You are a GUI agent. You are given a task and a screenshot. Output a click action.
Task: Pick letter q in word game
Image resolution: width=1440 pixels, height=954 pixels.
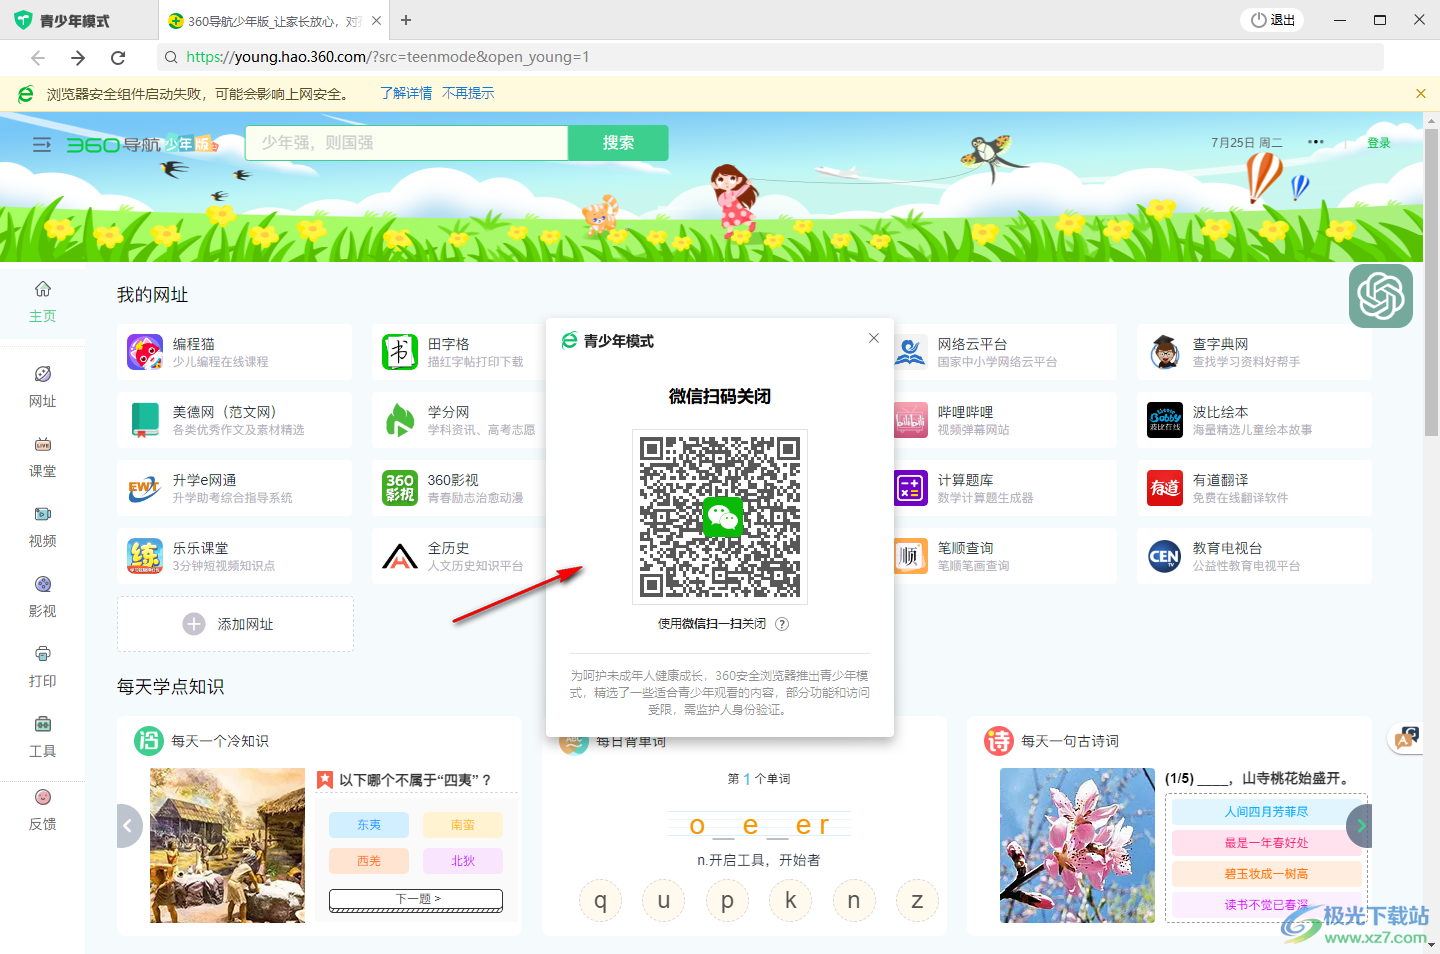point(600,900)
